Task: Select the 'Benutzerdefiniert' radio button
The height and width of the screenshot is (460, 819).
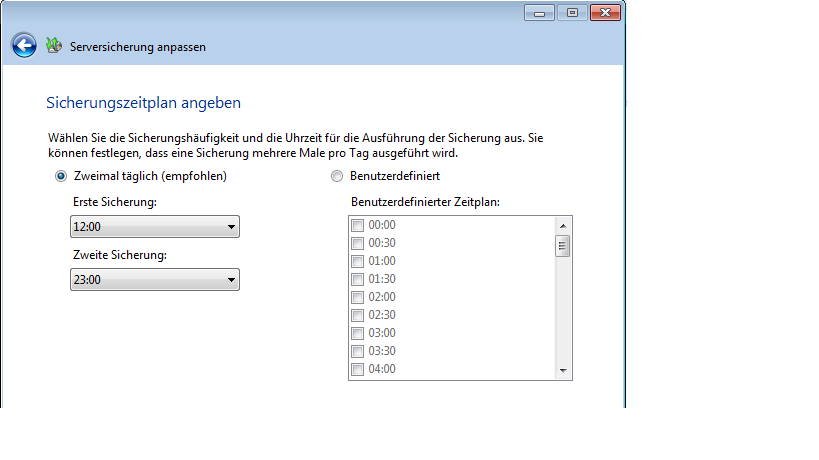Action: tap(336, 176)
